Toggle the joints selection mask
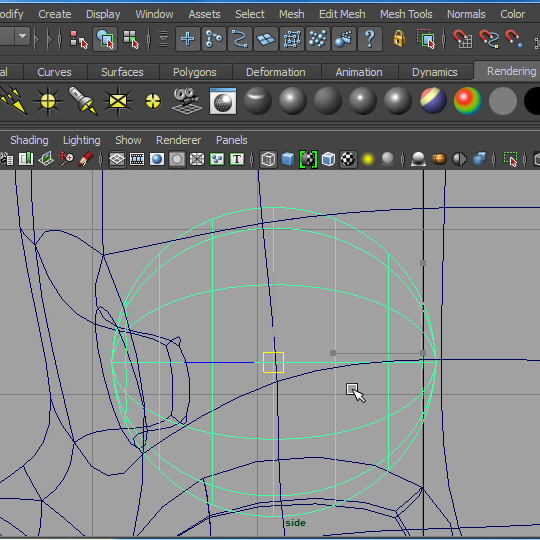Viewport: 540px width, 540px height. tap(214, 39)
